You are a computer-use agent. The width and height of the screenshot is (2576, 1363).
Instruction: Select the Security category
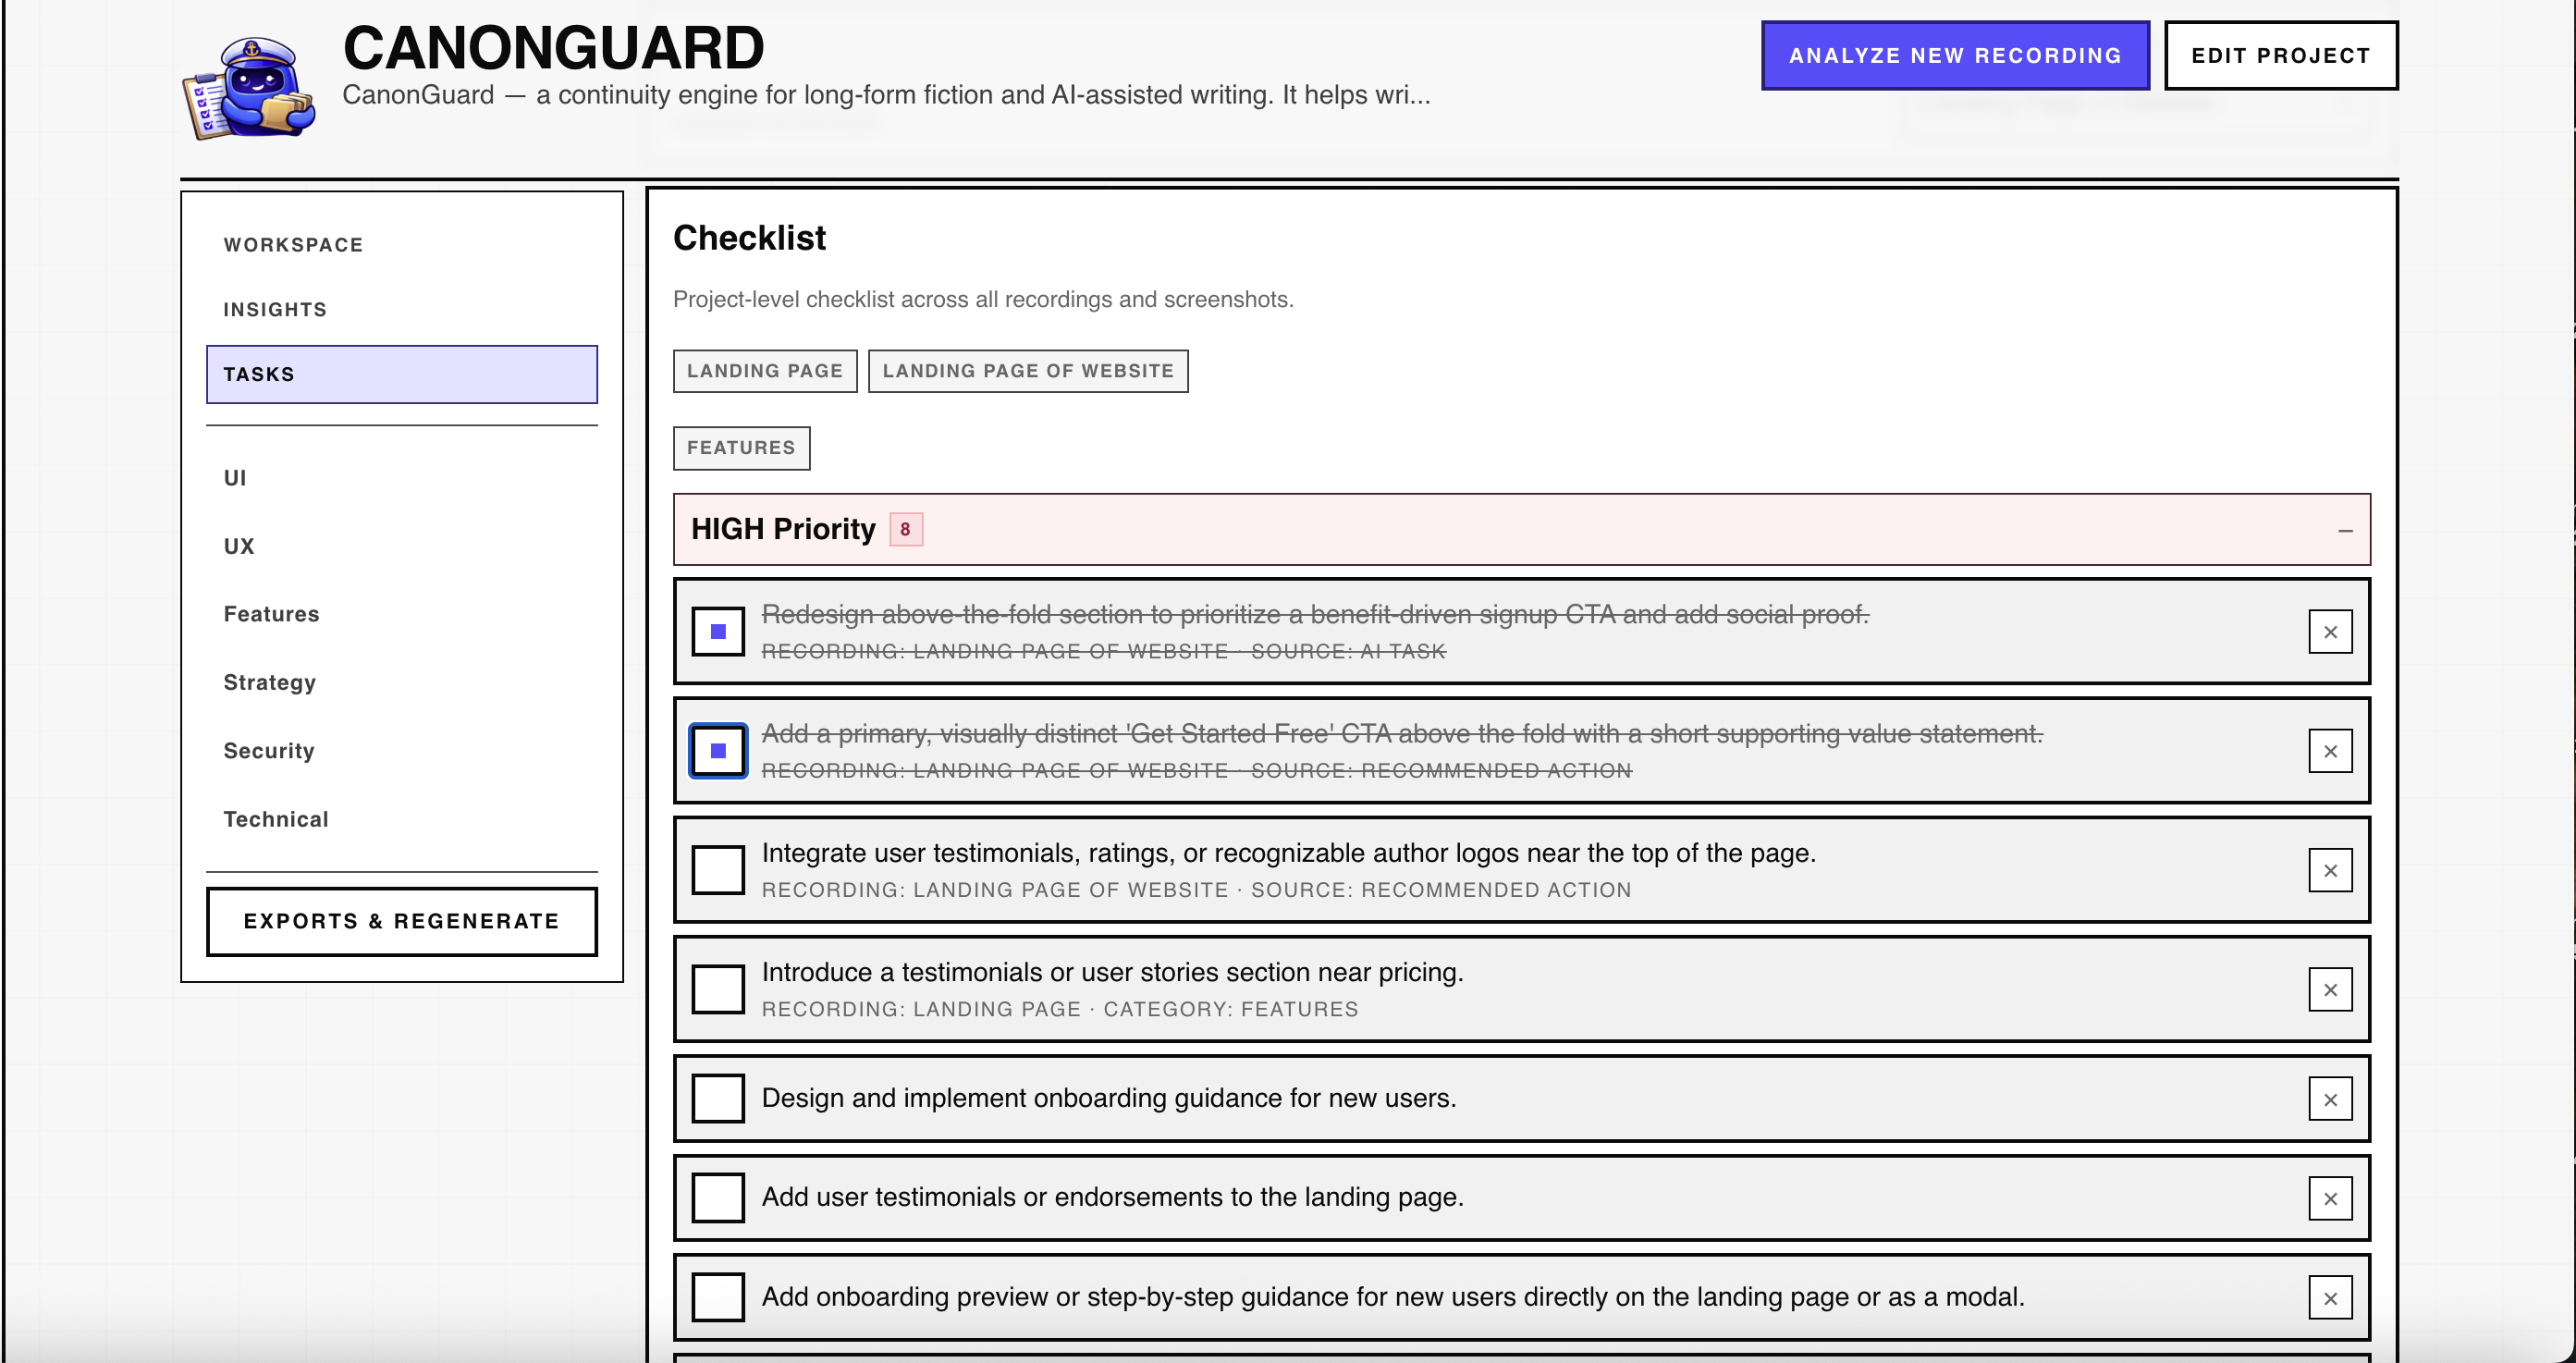(268, 751)
